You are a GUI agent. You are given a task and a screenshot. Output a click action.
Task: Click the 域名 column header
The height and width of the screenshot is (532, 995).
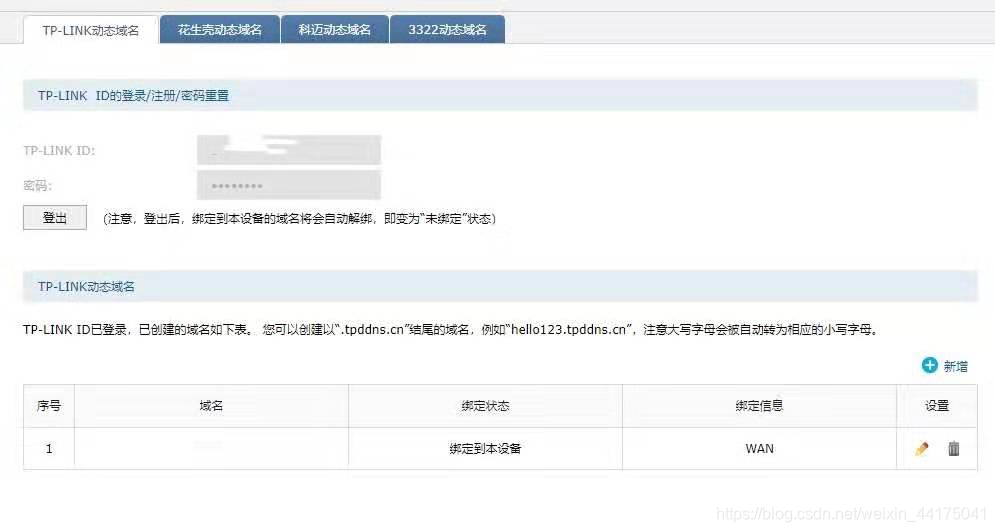(x=211, y=406)
